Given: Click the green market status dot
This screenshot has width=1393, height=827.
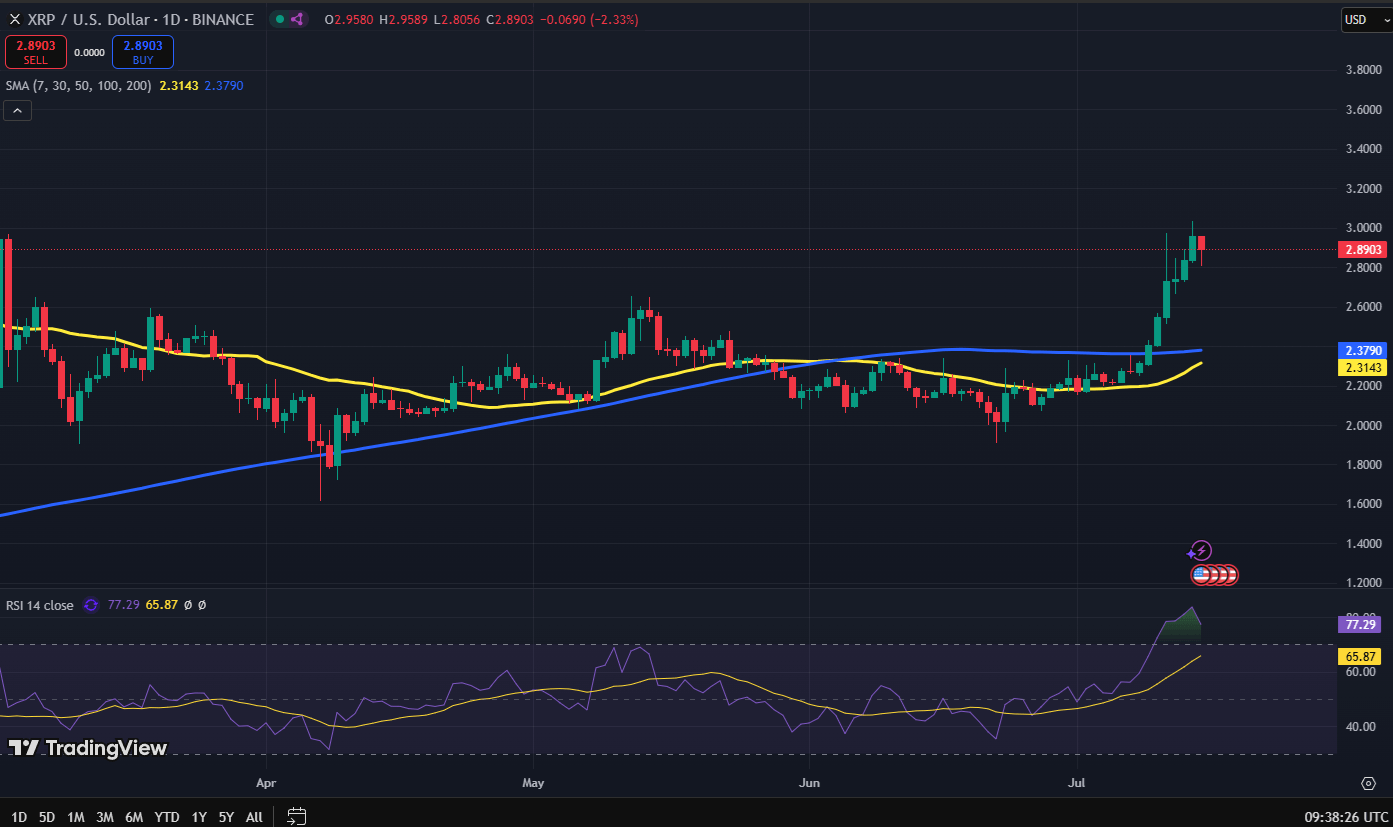Looking at the screenshot, I should pyautogui.click(x=279, y=19).
